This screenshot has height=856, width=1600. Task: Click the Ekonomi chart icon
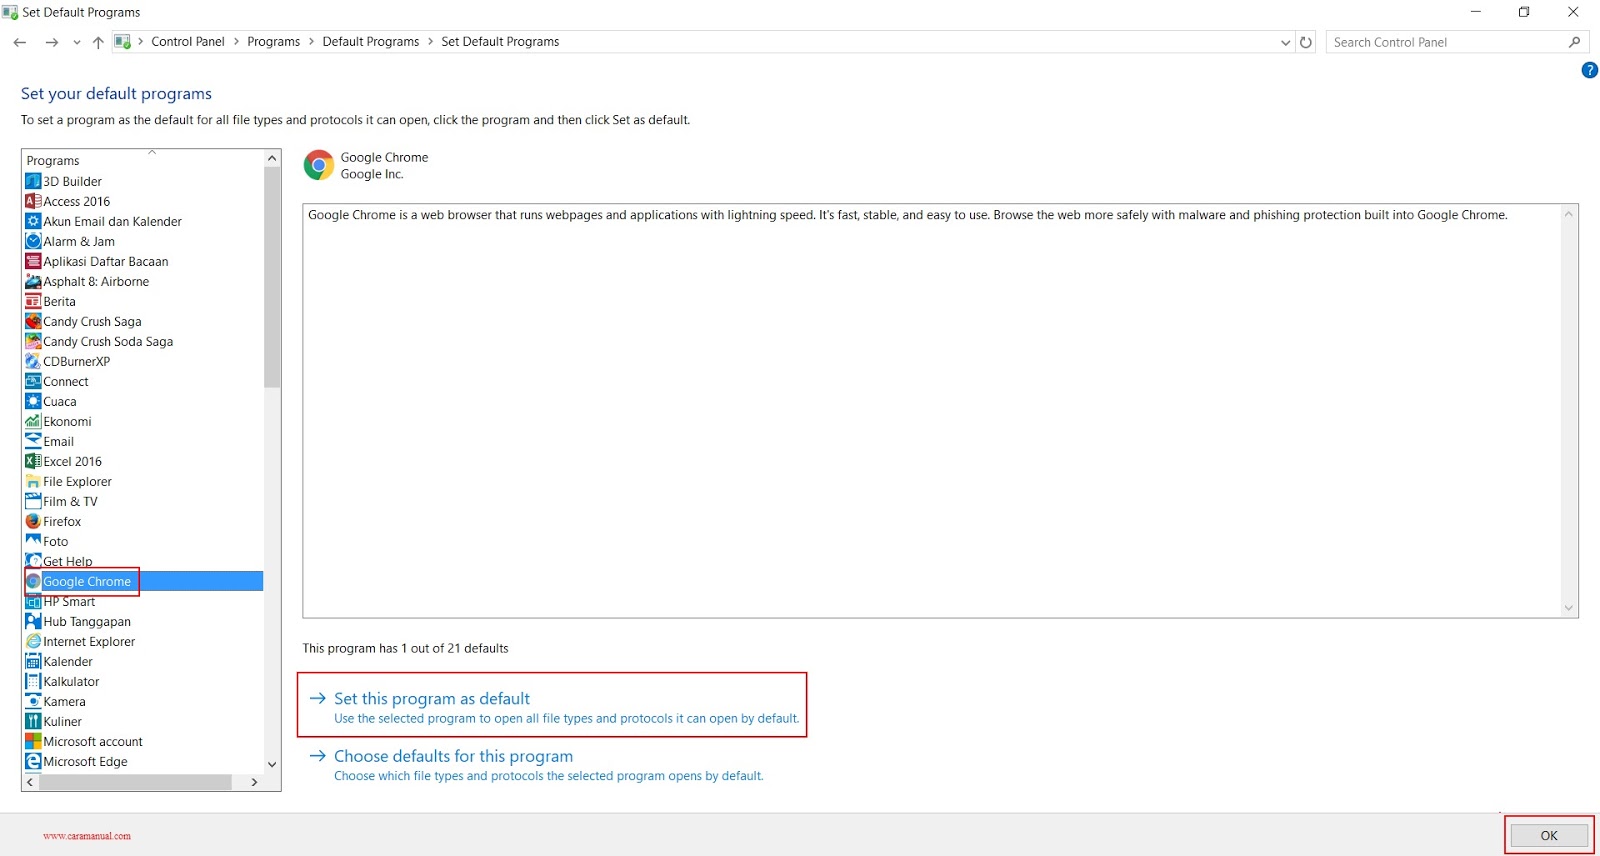tap(33, 421)
